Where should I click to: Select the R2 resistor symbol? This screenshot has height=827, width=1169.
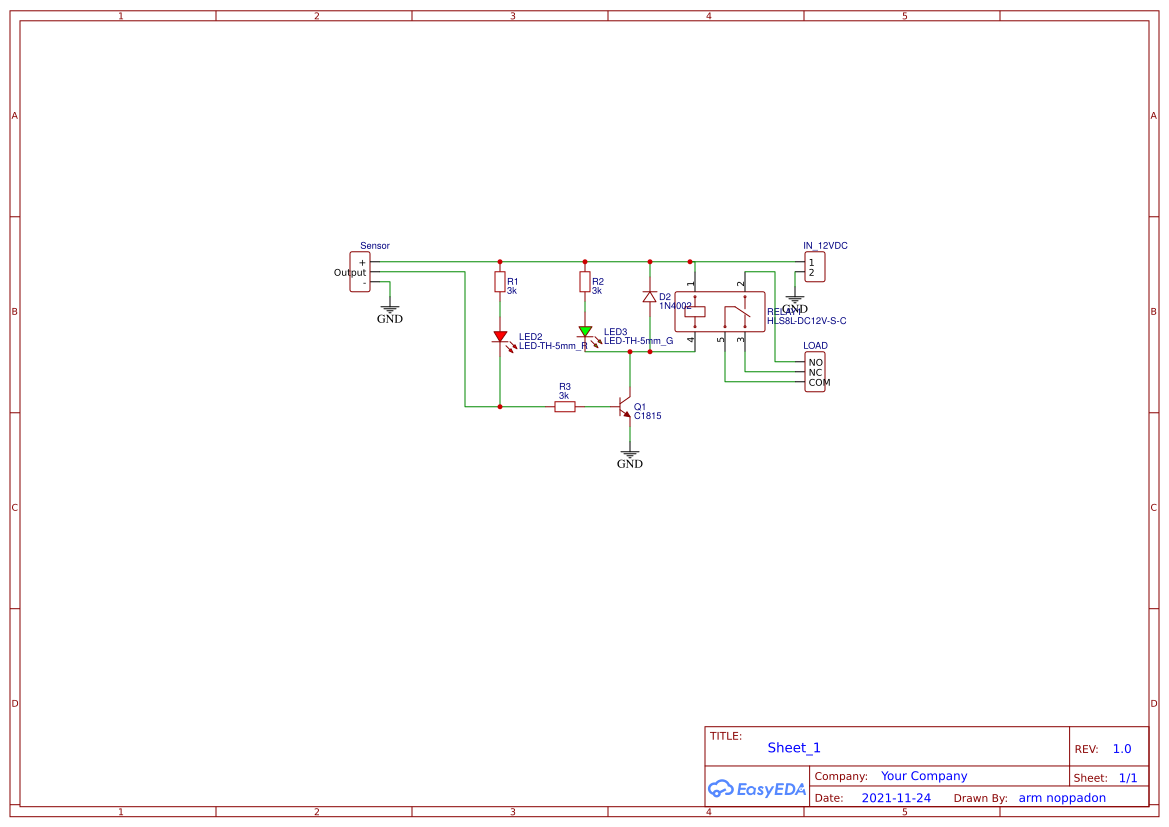pos(584,282)
